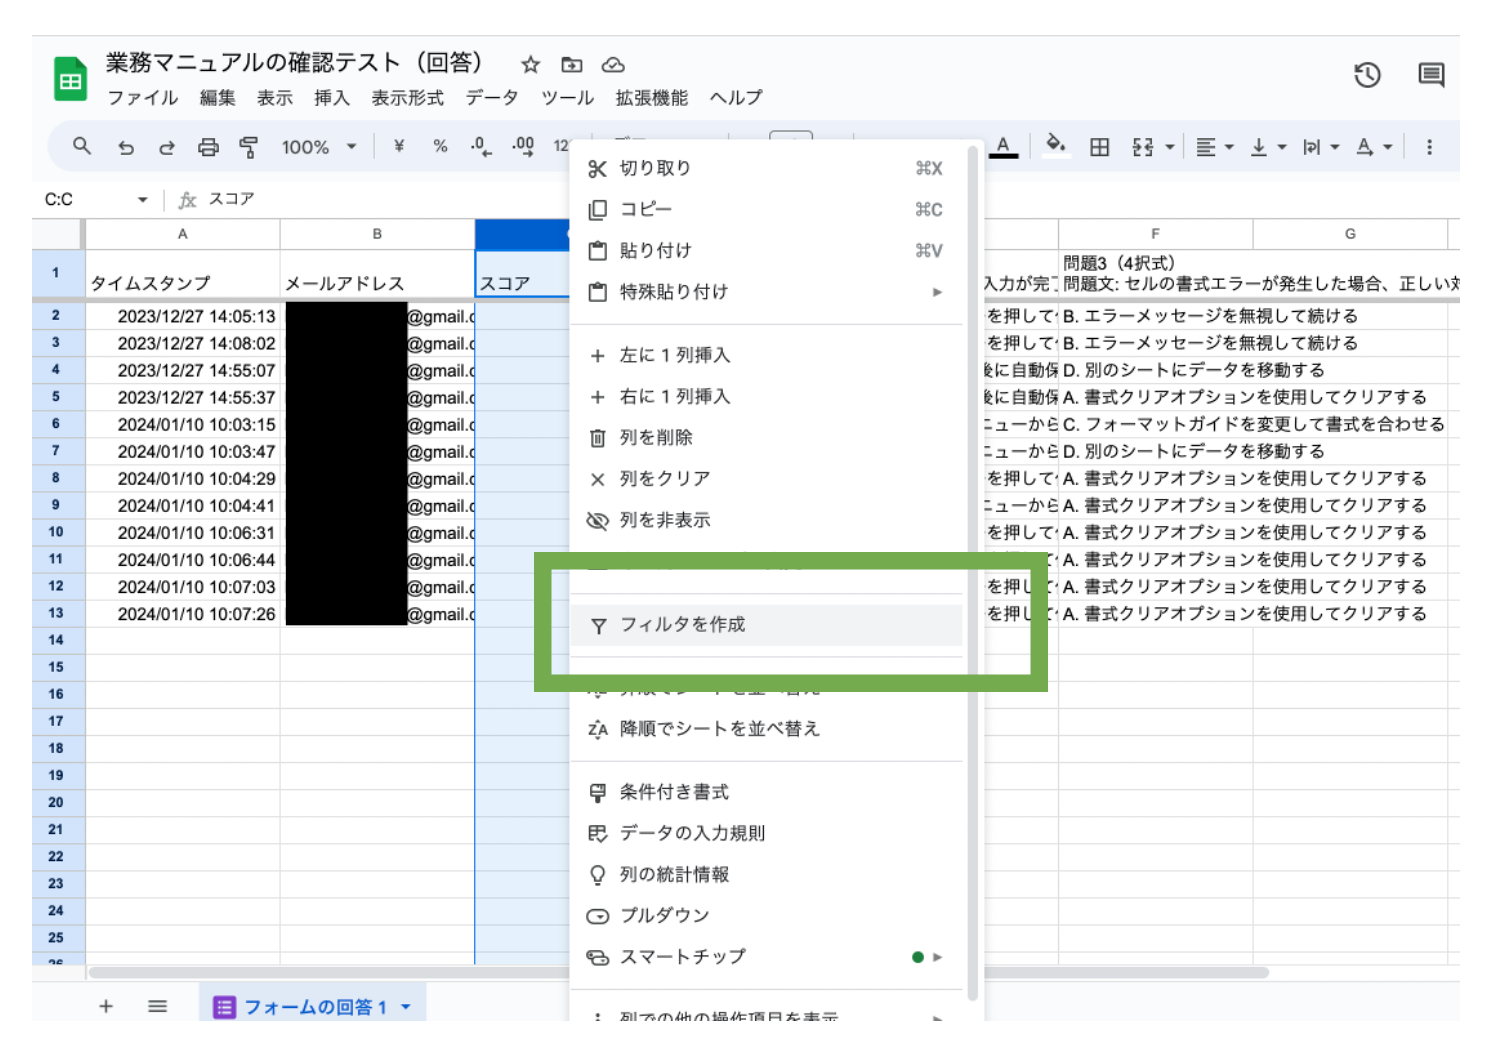
Task: Decrease decimal places
Action: 481,146
